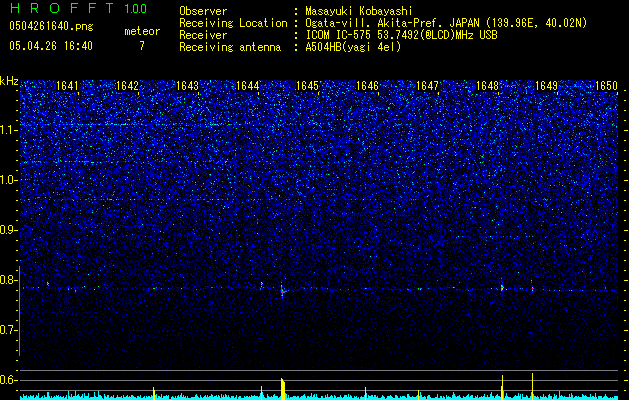Click the 'Receiving antenna' label
Viewport: 629px width, 400px height.
pos(230,47)
